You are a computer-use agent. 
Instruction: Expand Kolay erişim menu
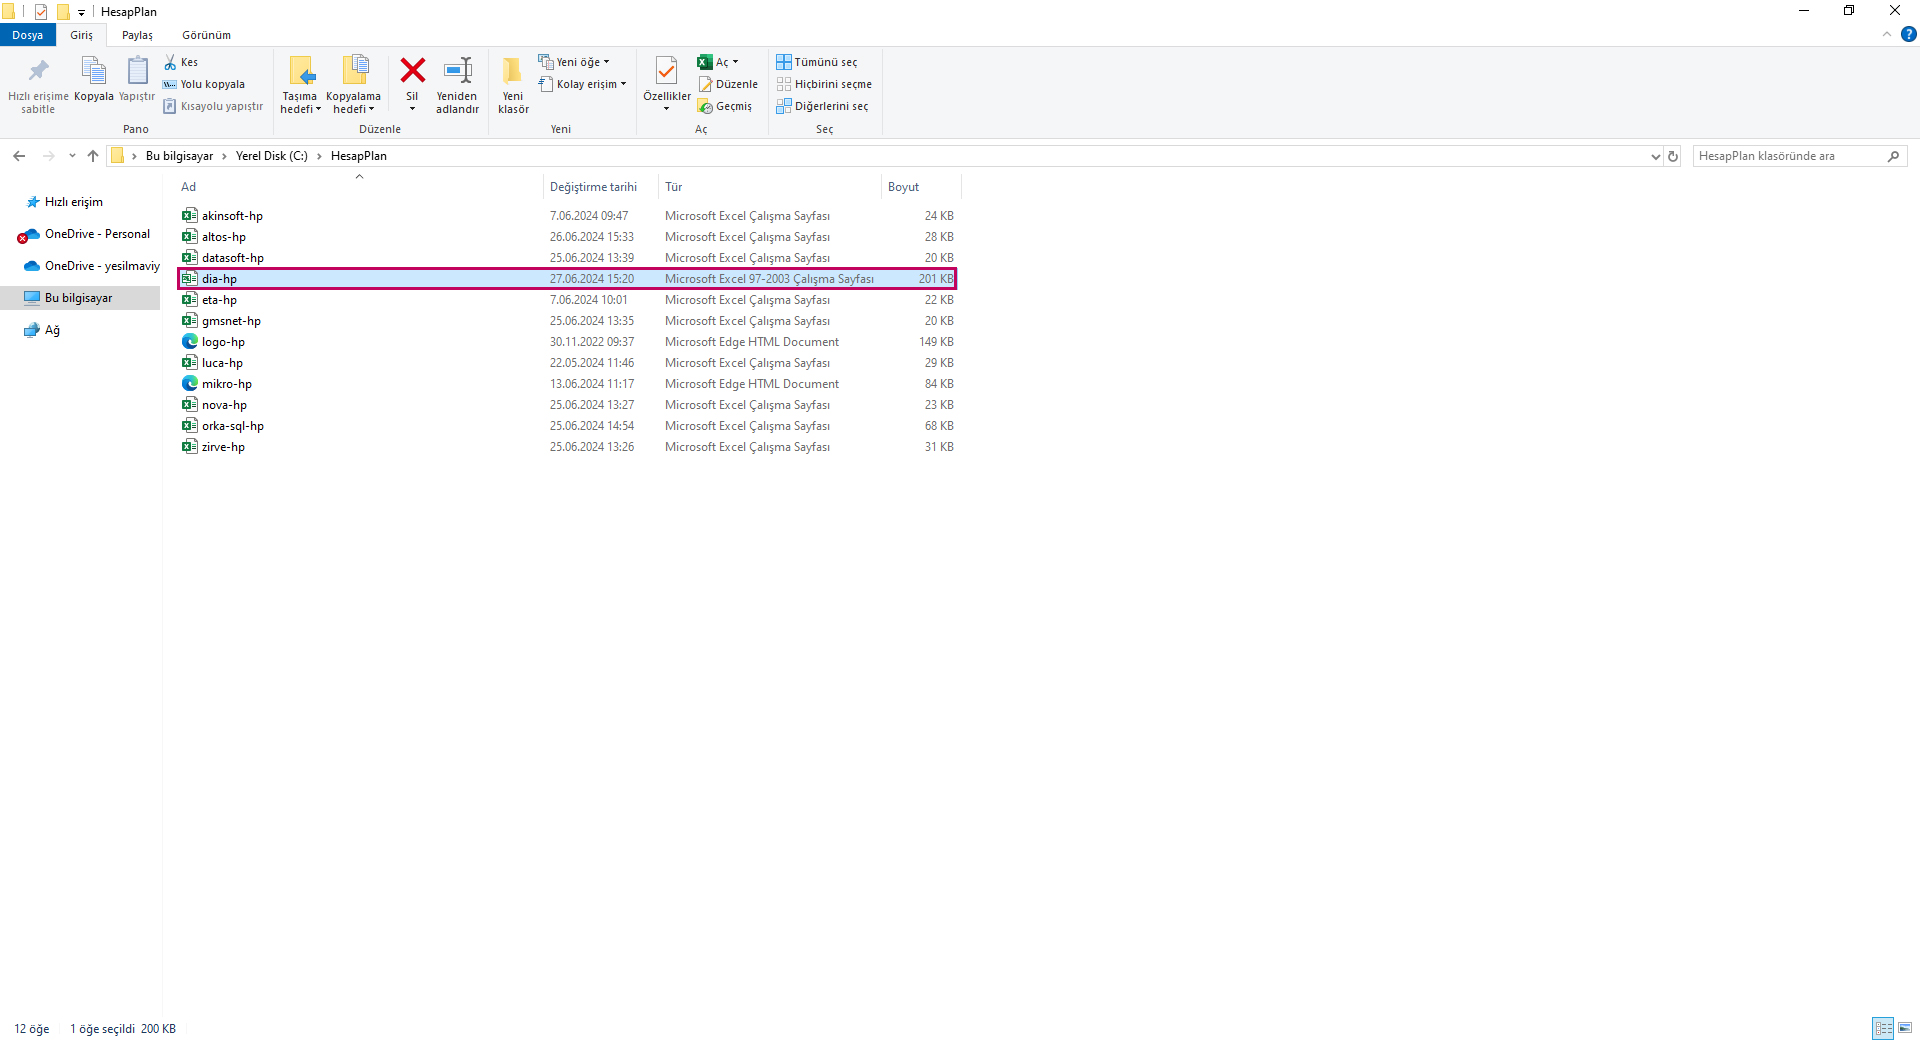(x=583, y=84)
